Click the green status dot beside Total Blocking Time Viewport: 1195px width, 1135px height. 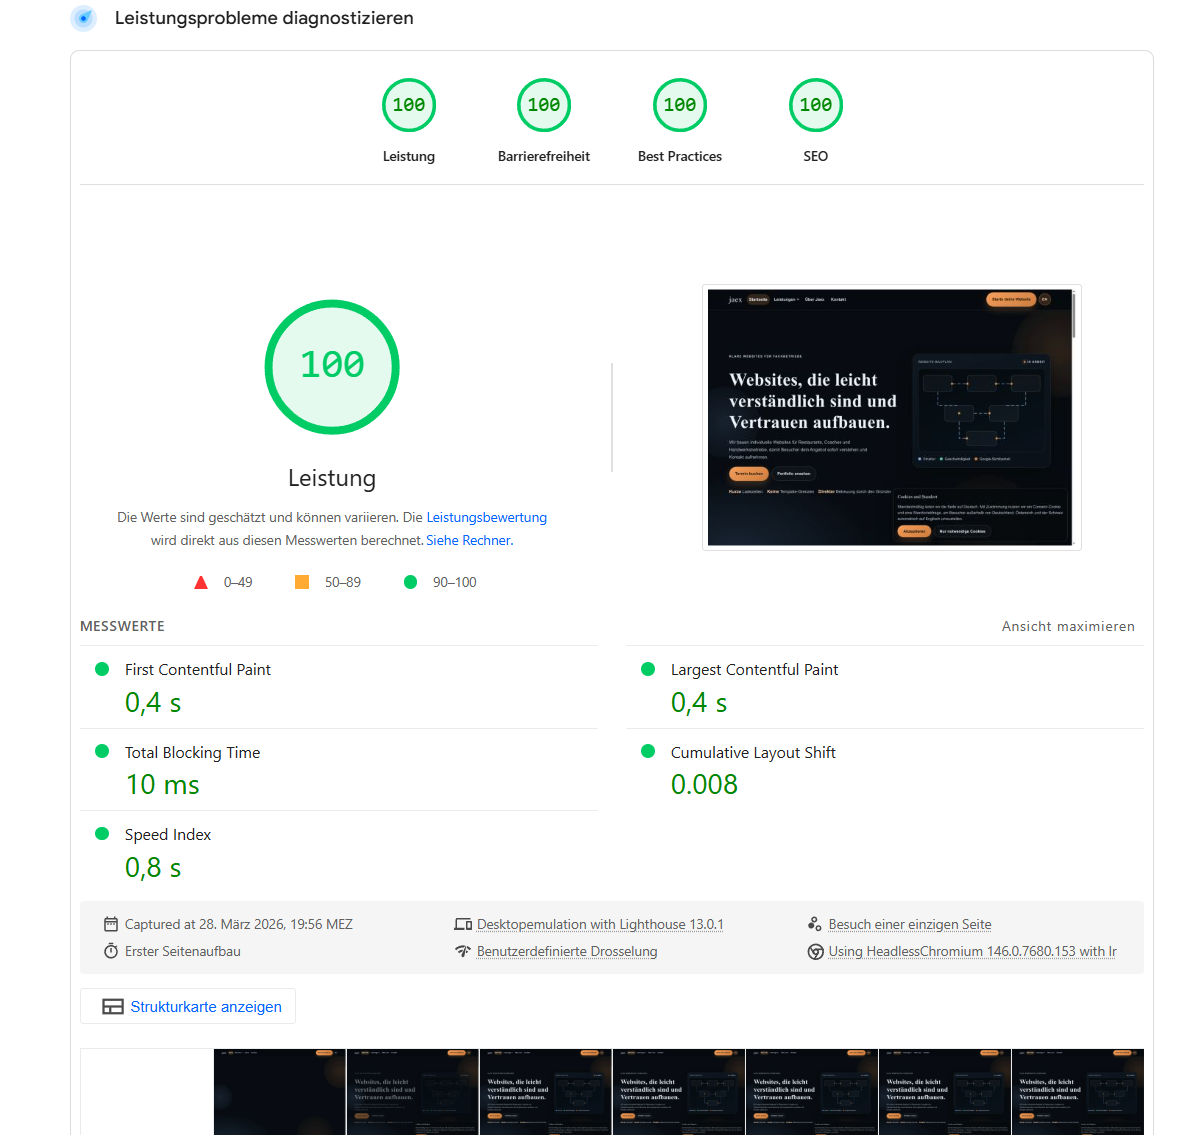(x=102, y=752)
